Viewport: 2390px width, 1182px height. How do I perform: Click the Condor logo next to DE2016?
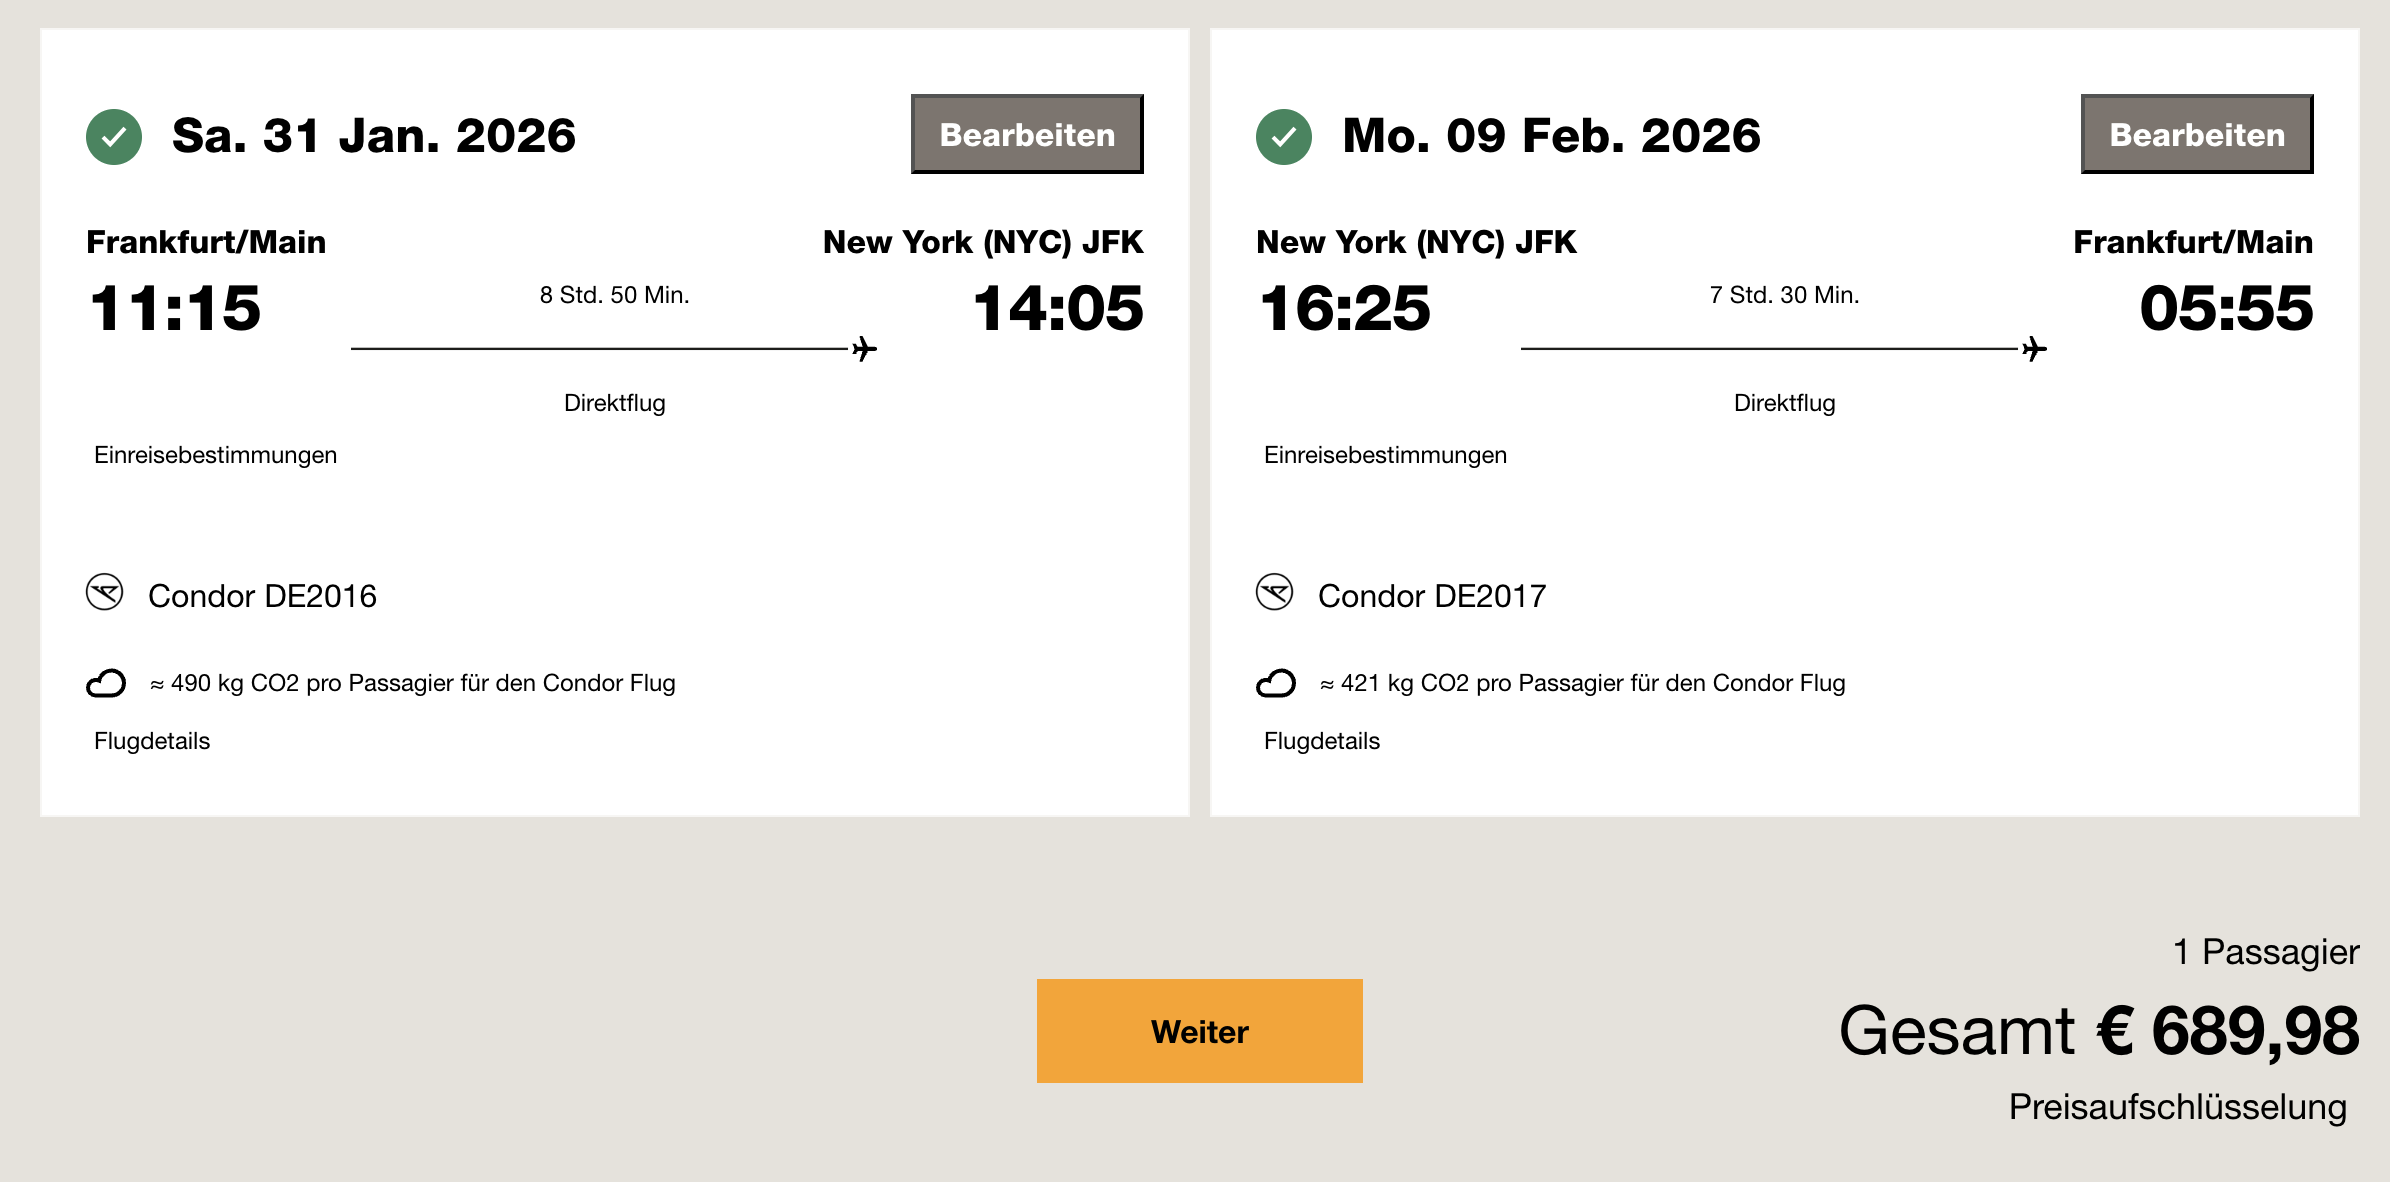click(x=105, y=592)
